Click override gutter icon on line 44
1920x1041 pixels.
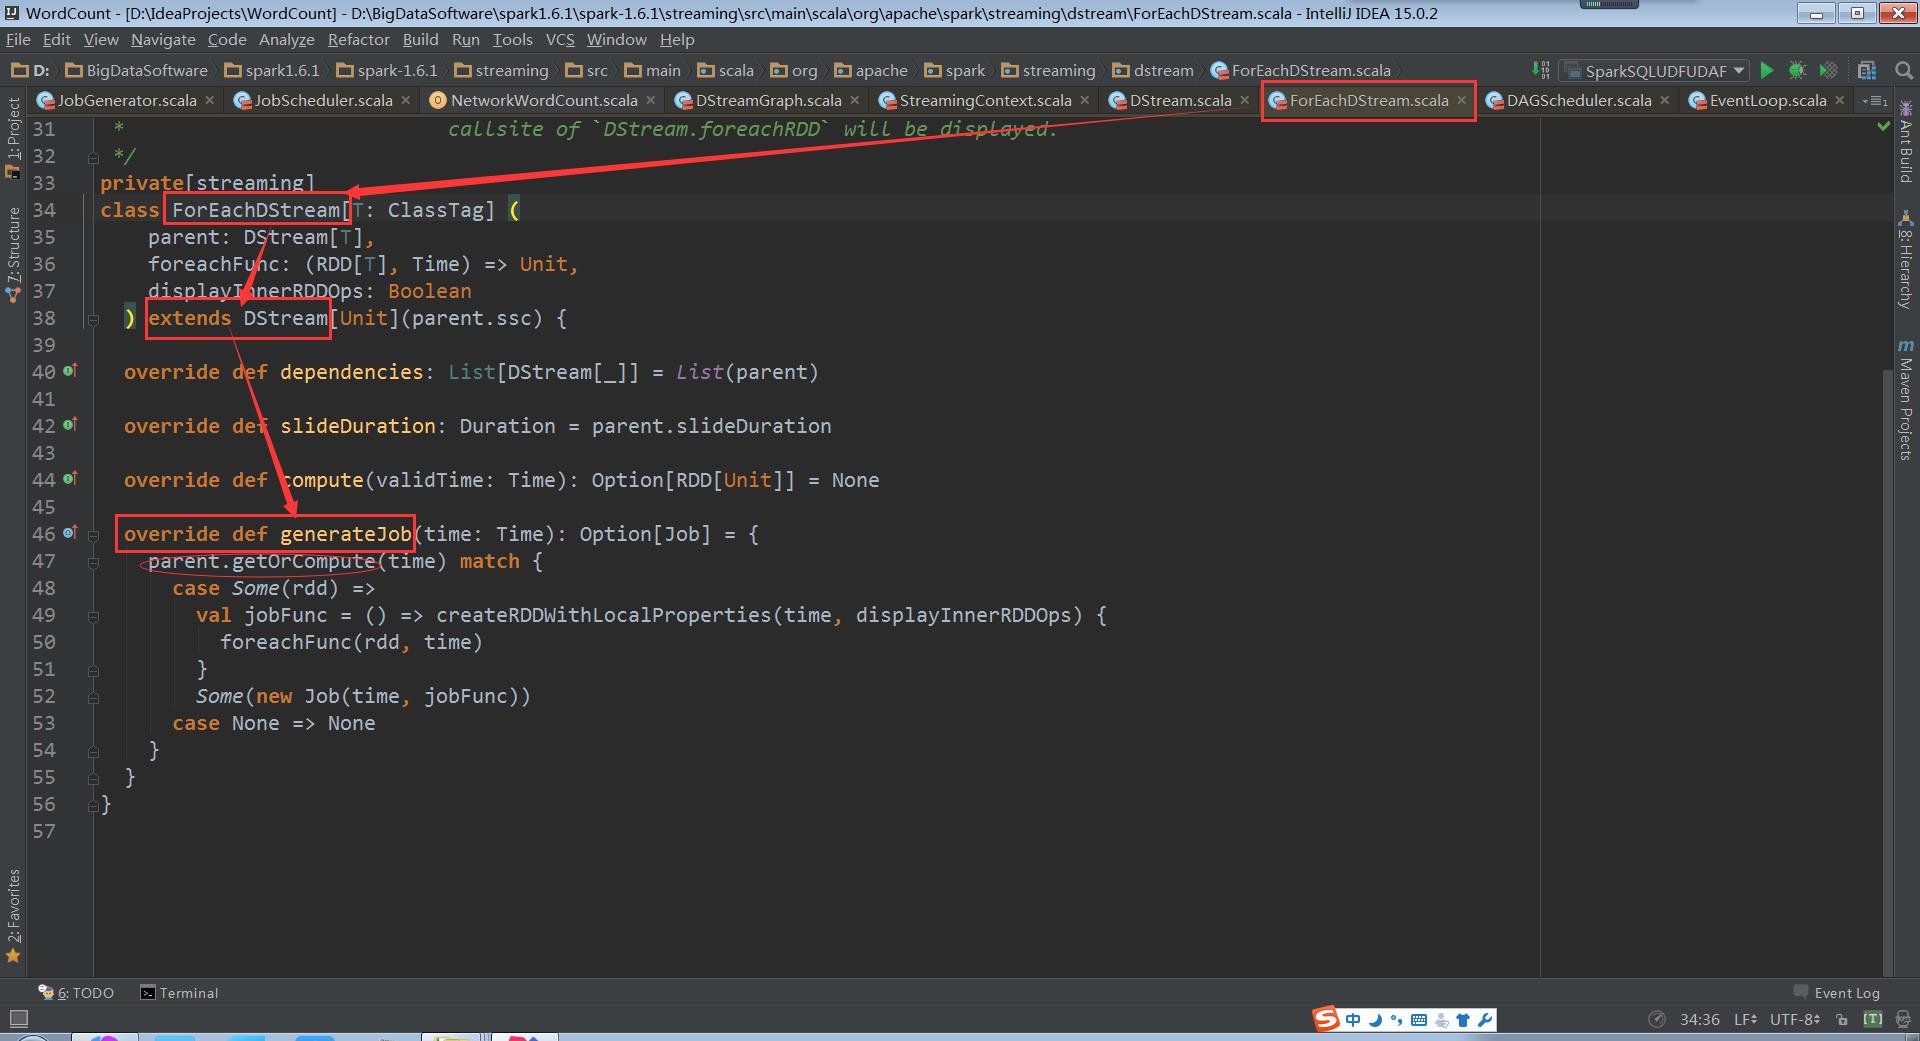point(70,479)
